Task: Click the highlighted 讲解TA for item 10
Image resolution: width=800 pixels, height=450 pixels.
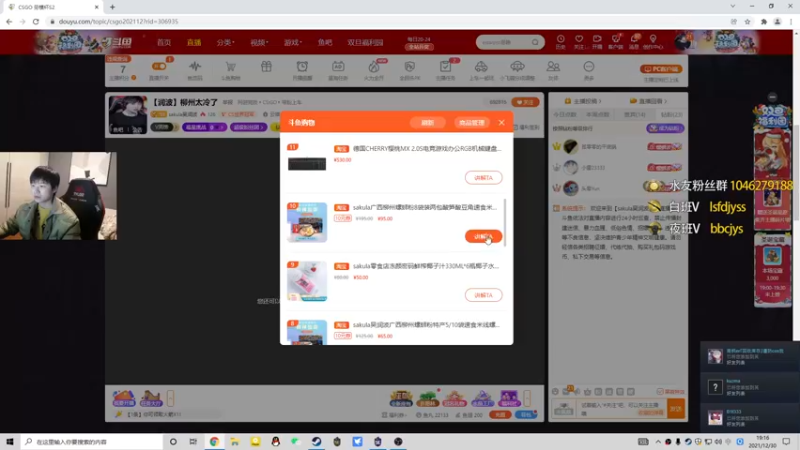Action: pos(483,236)
